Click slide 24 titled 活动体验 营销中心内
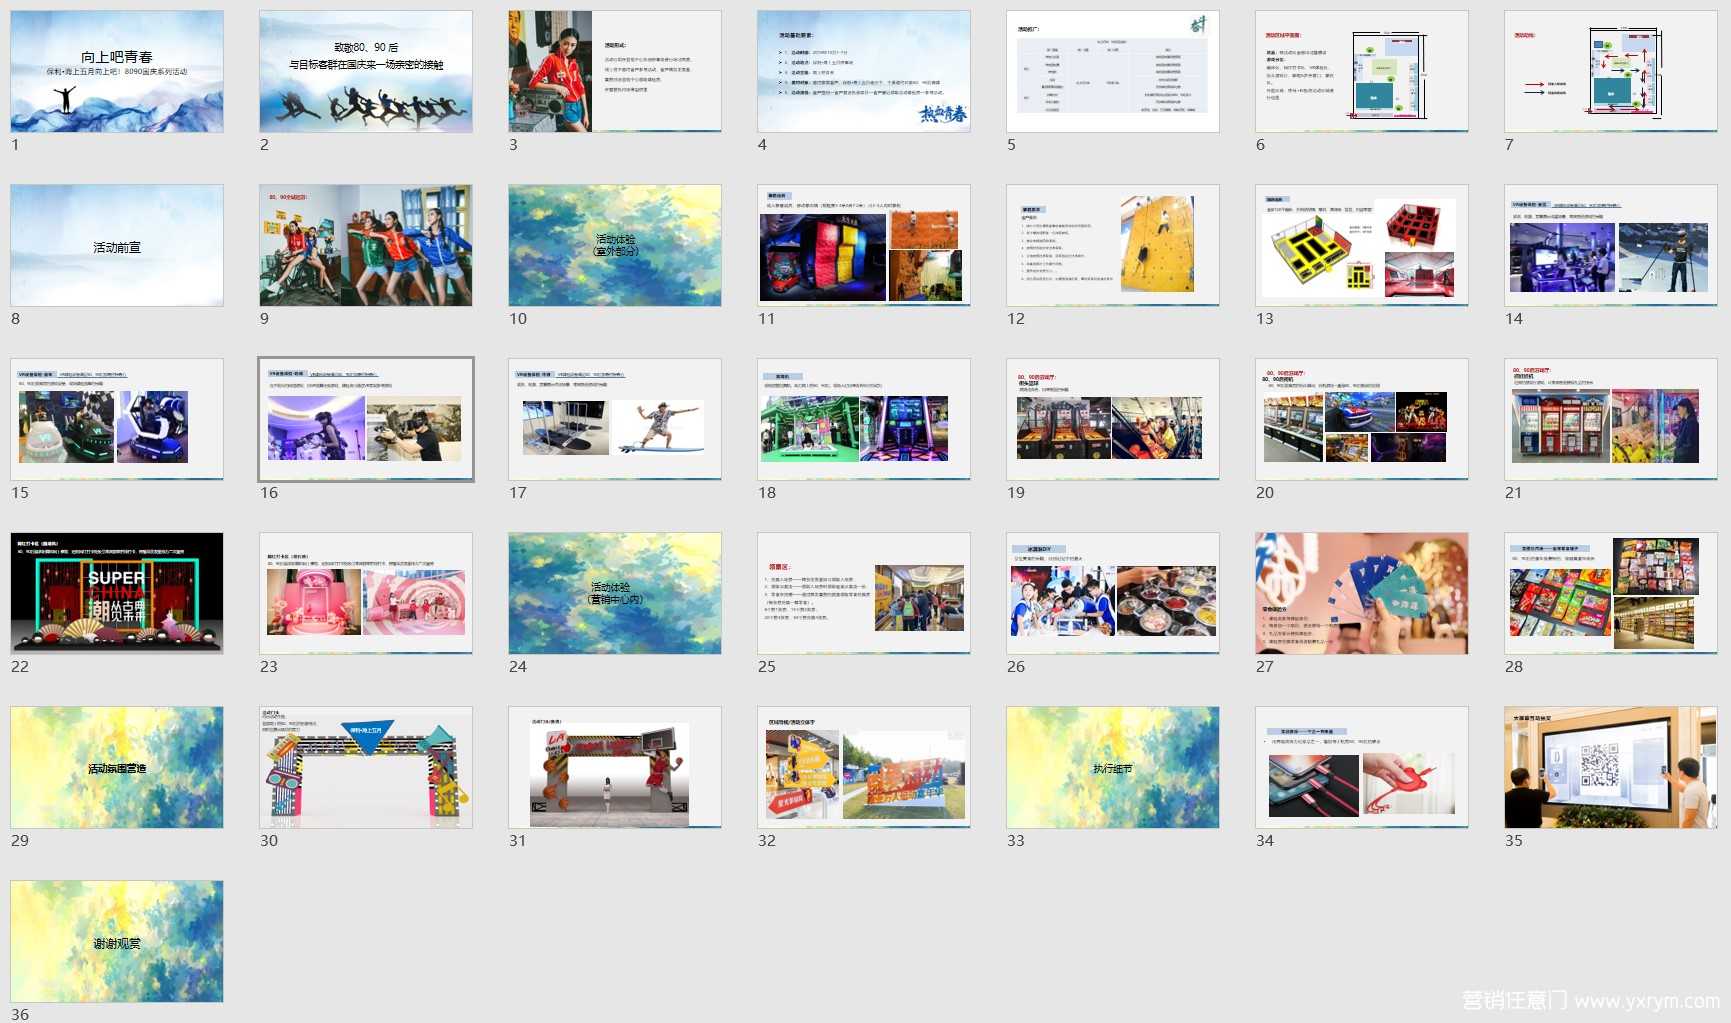 pyautogui.click(x=615, y=594)
